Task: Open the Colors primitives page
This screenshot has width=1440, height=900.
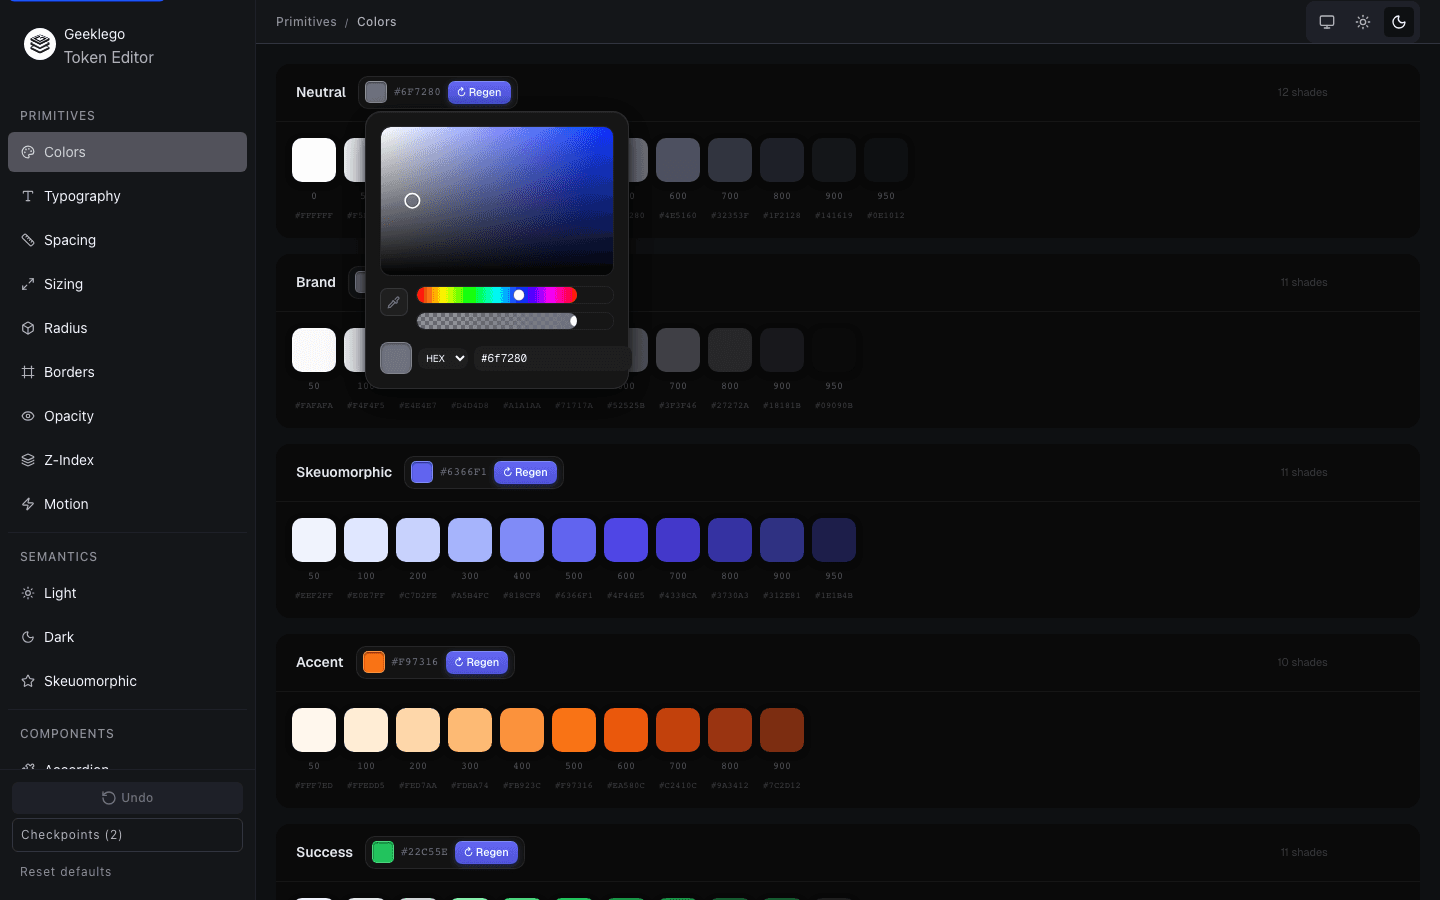Action: (x=127, y=152)
